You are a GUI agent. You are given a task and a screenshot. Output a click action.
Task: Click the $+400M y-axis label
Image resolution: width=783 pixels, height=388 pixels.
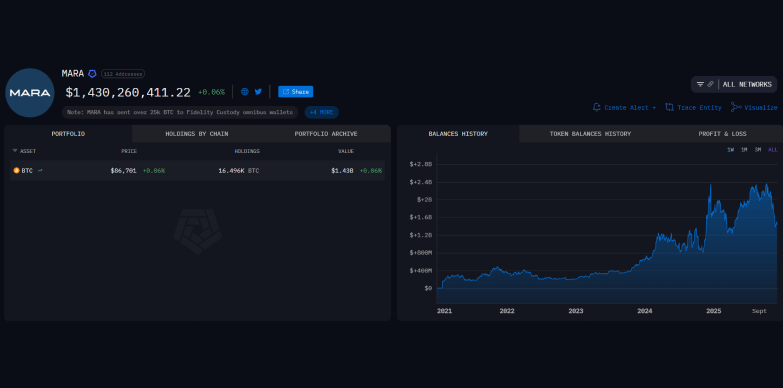point(420,271)
